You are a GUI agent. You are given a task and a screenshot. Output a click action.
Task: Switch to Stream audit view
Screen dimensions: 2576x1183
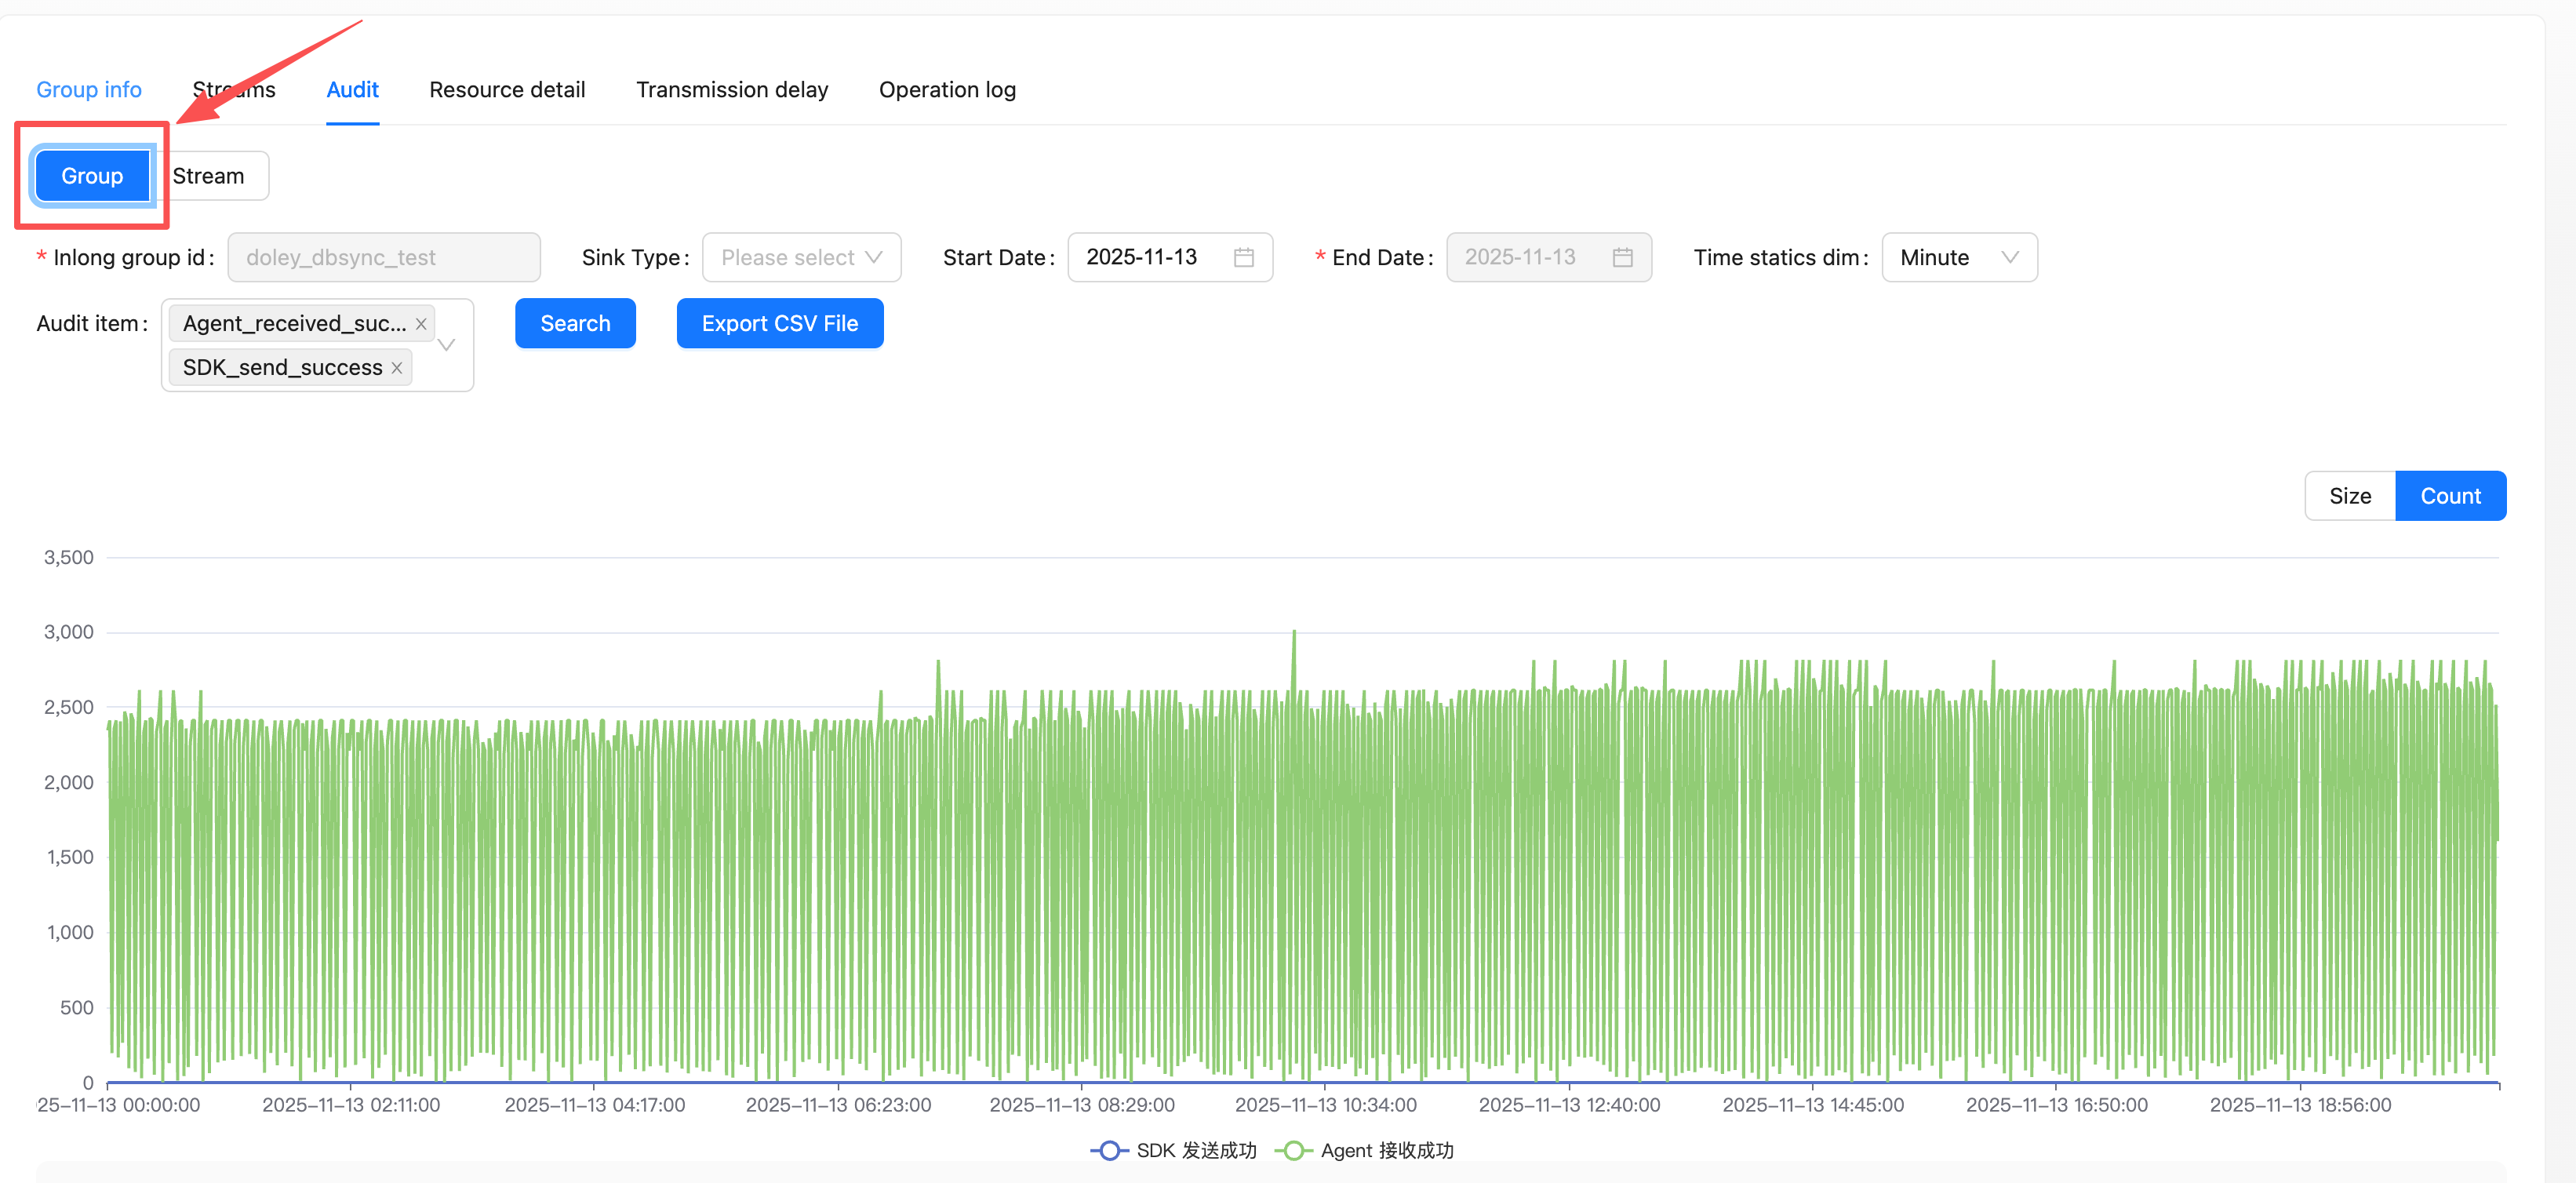point(209,176)
